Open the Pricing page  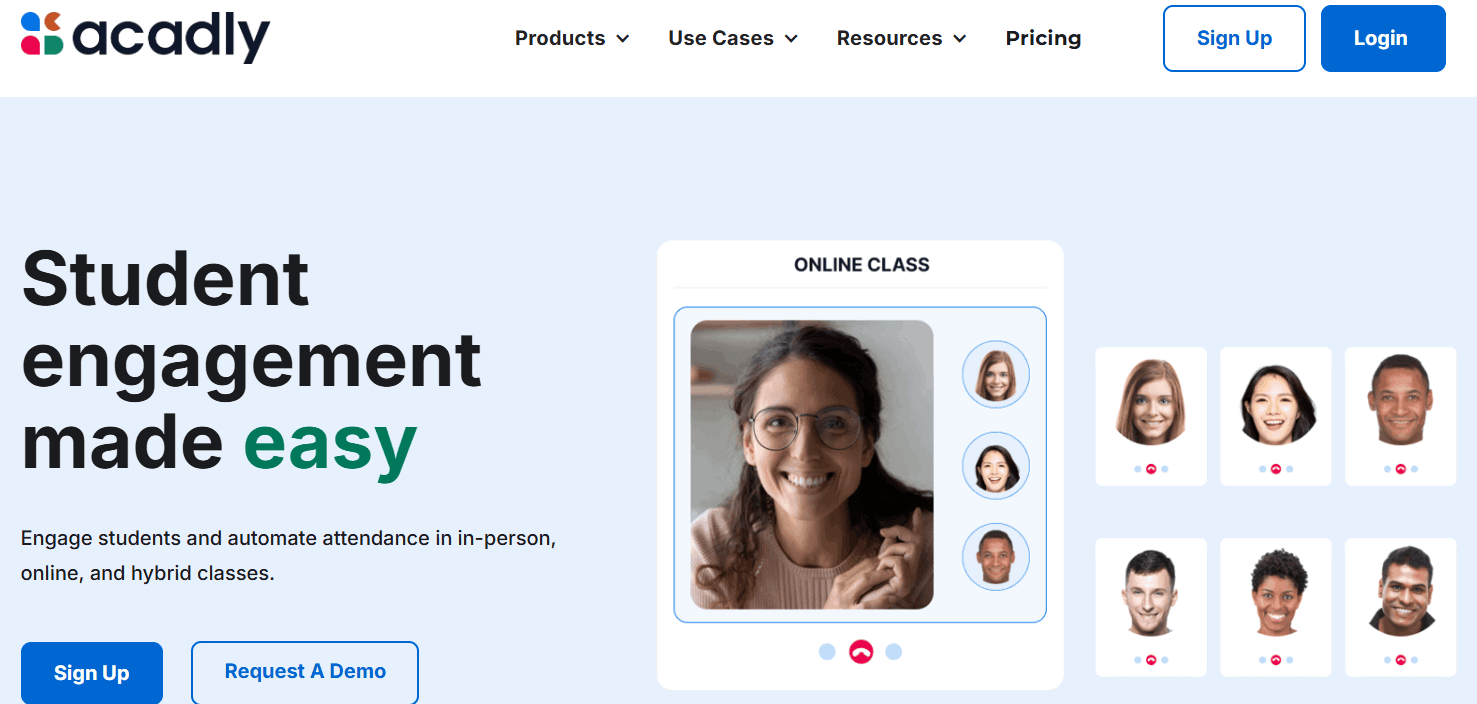coord(1043,38)
